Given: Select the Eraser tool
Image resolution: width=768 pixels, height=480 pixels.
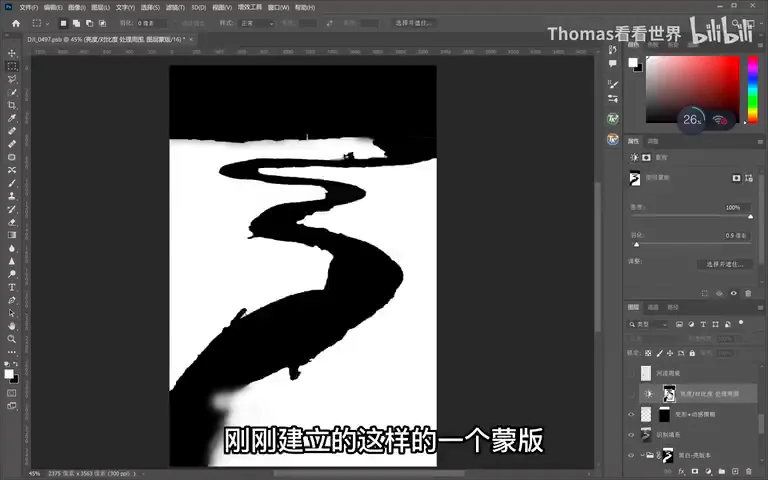Looking at the screenshot, I should [x=12, y=222].
